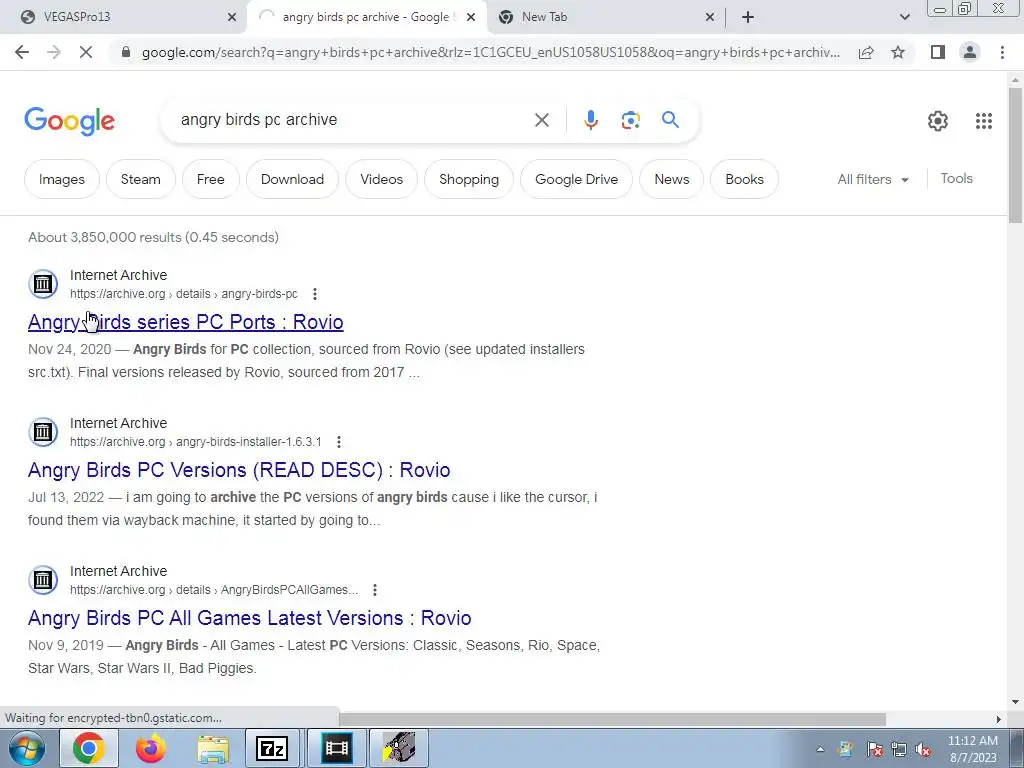View site information lock icon
1024x768 pixels.
tap(126, 52)
